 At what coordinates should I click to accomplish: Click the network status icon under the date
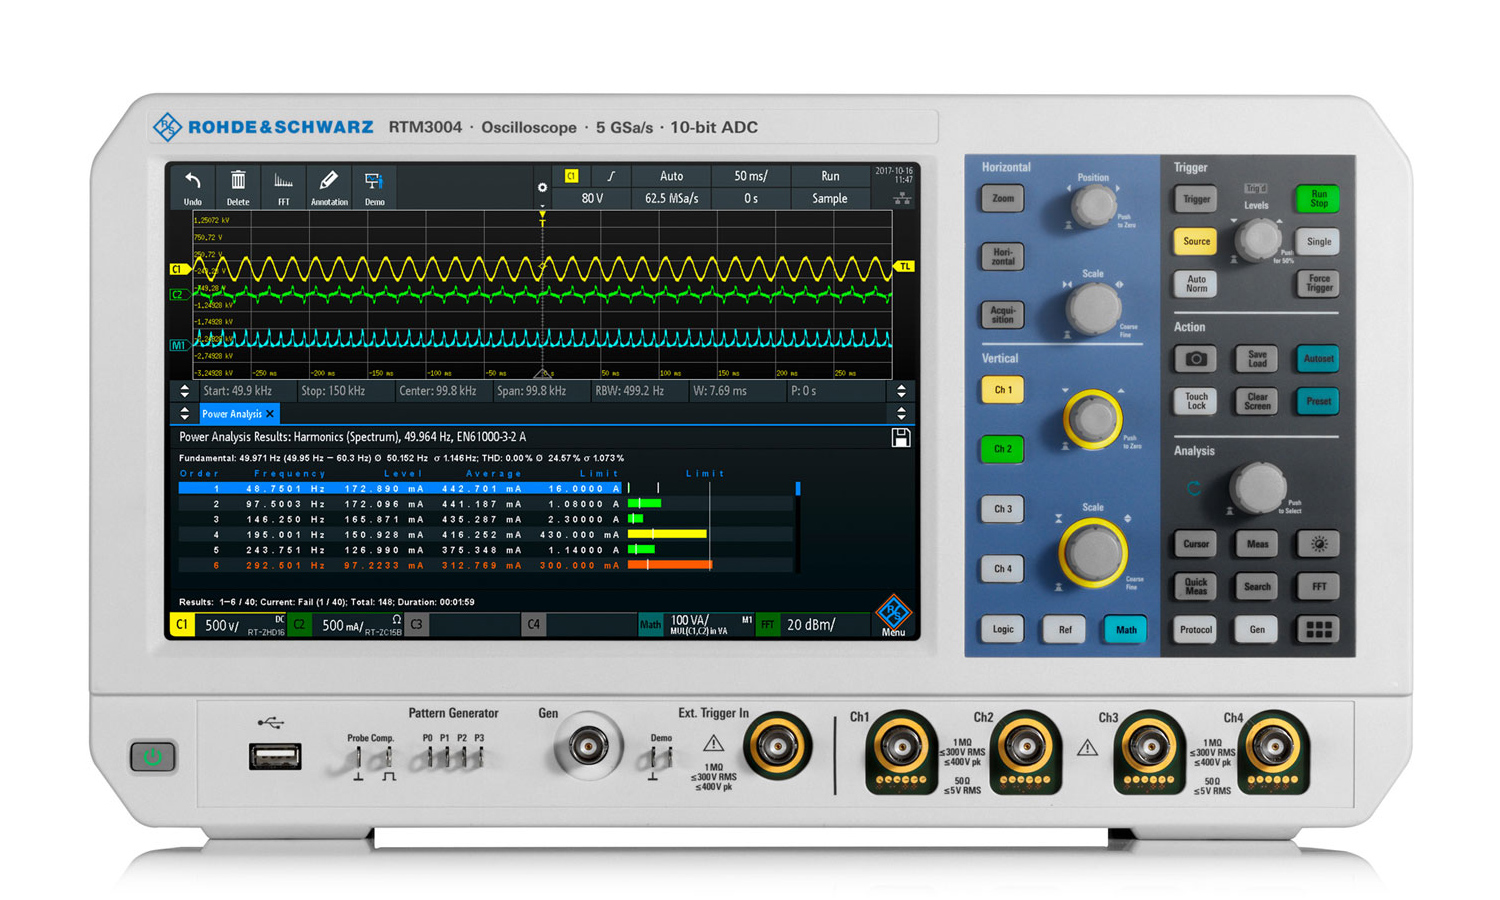point(902,199)
